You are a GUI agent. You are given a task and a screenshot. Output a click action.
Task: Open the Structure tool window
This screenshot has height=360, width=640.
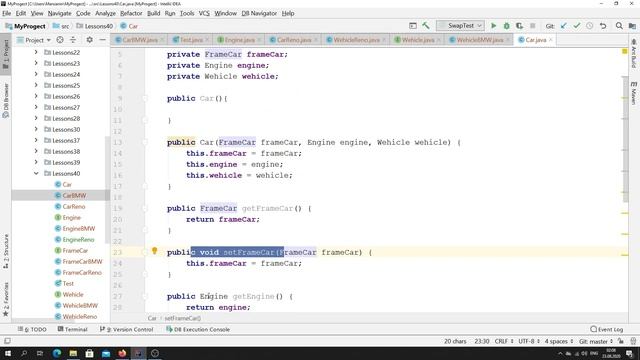pos(6,251)
